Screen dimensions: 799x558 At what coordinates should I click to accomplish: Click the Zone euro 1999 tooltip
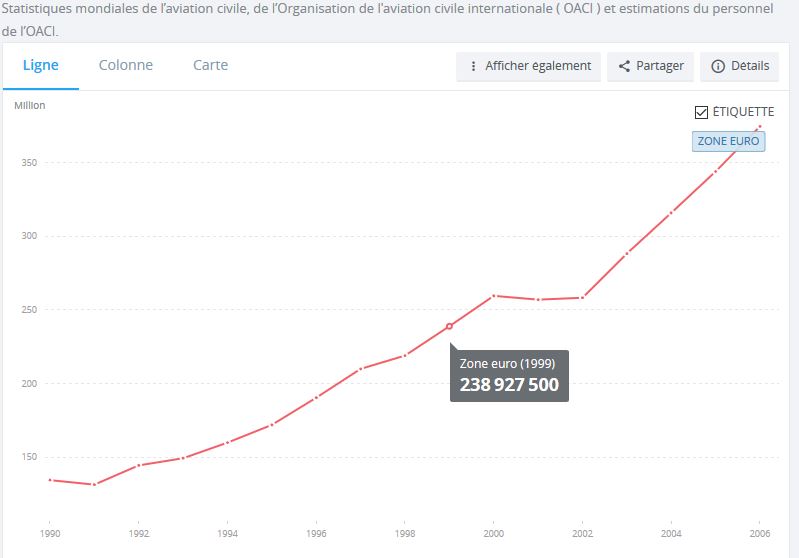coord(509,376)
